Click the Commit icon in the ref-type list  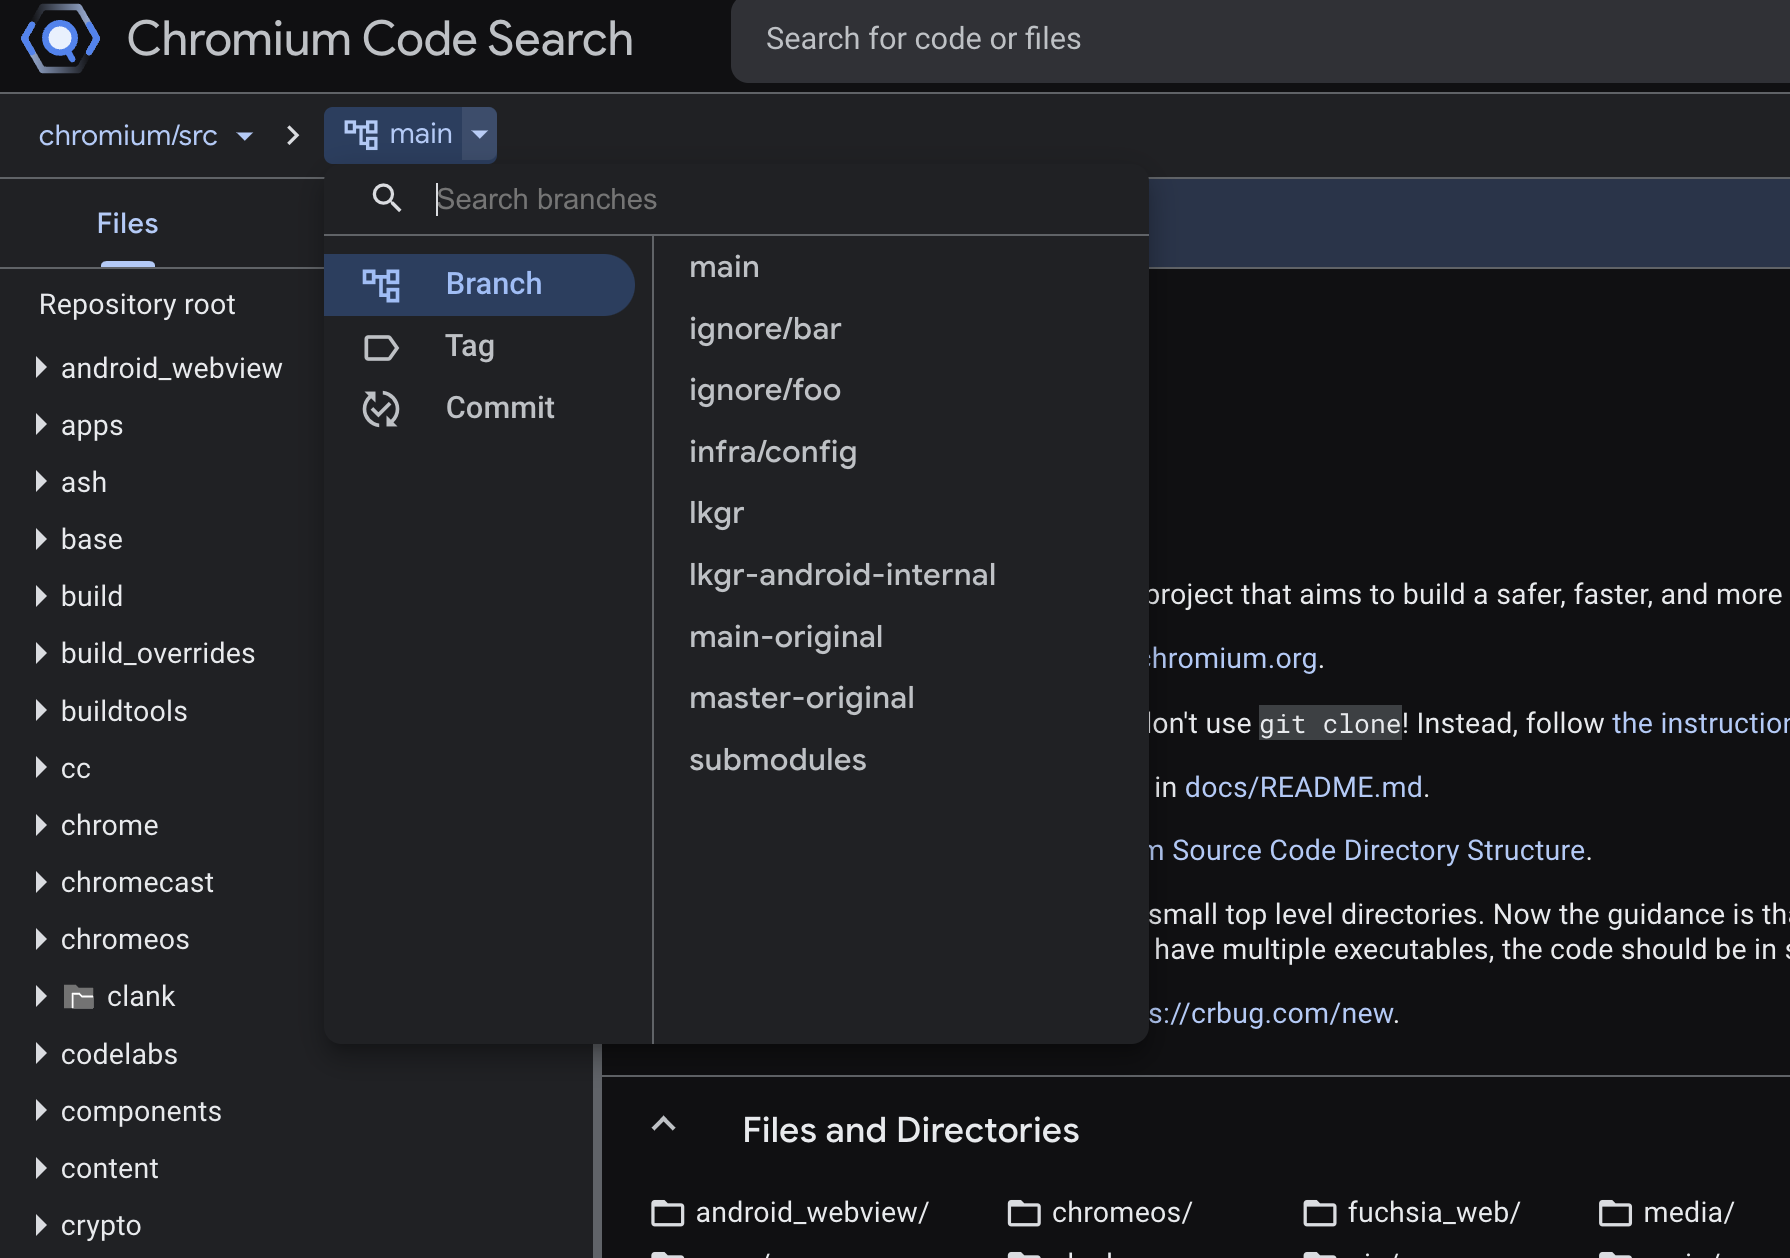tap(381, 408)
